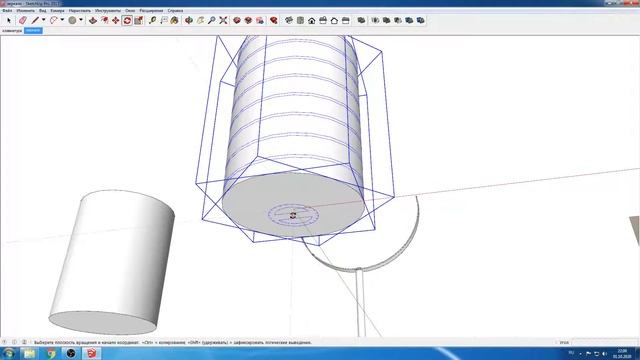Activate the Line pencil tool
640x360 pixels.
(35, 20)
